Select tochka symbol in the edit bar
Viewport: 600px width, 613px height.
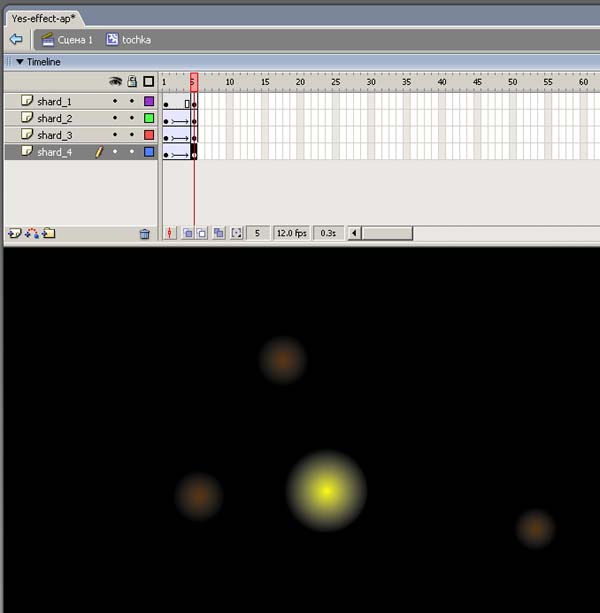[x=129, y=39]
